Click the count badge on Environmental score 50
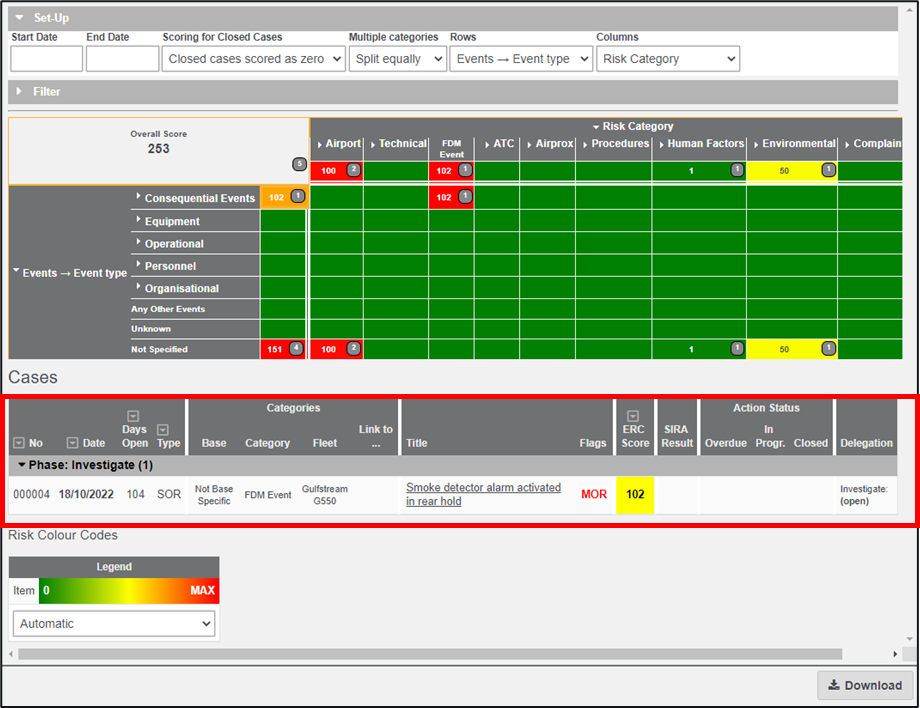The height and width of the screenshot is (708, 920). pyautogui.click(x=828, y=171)
